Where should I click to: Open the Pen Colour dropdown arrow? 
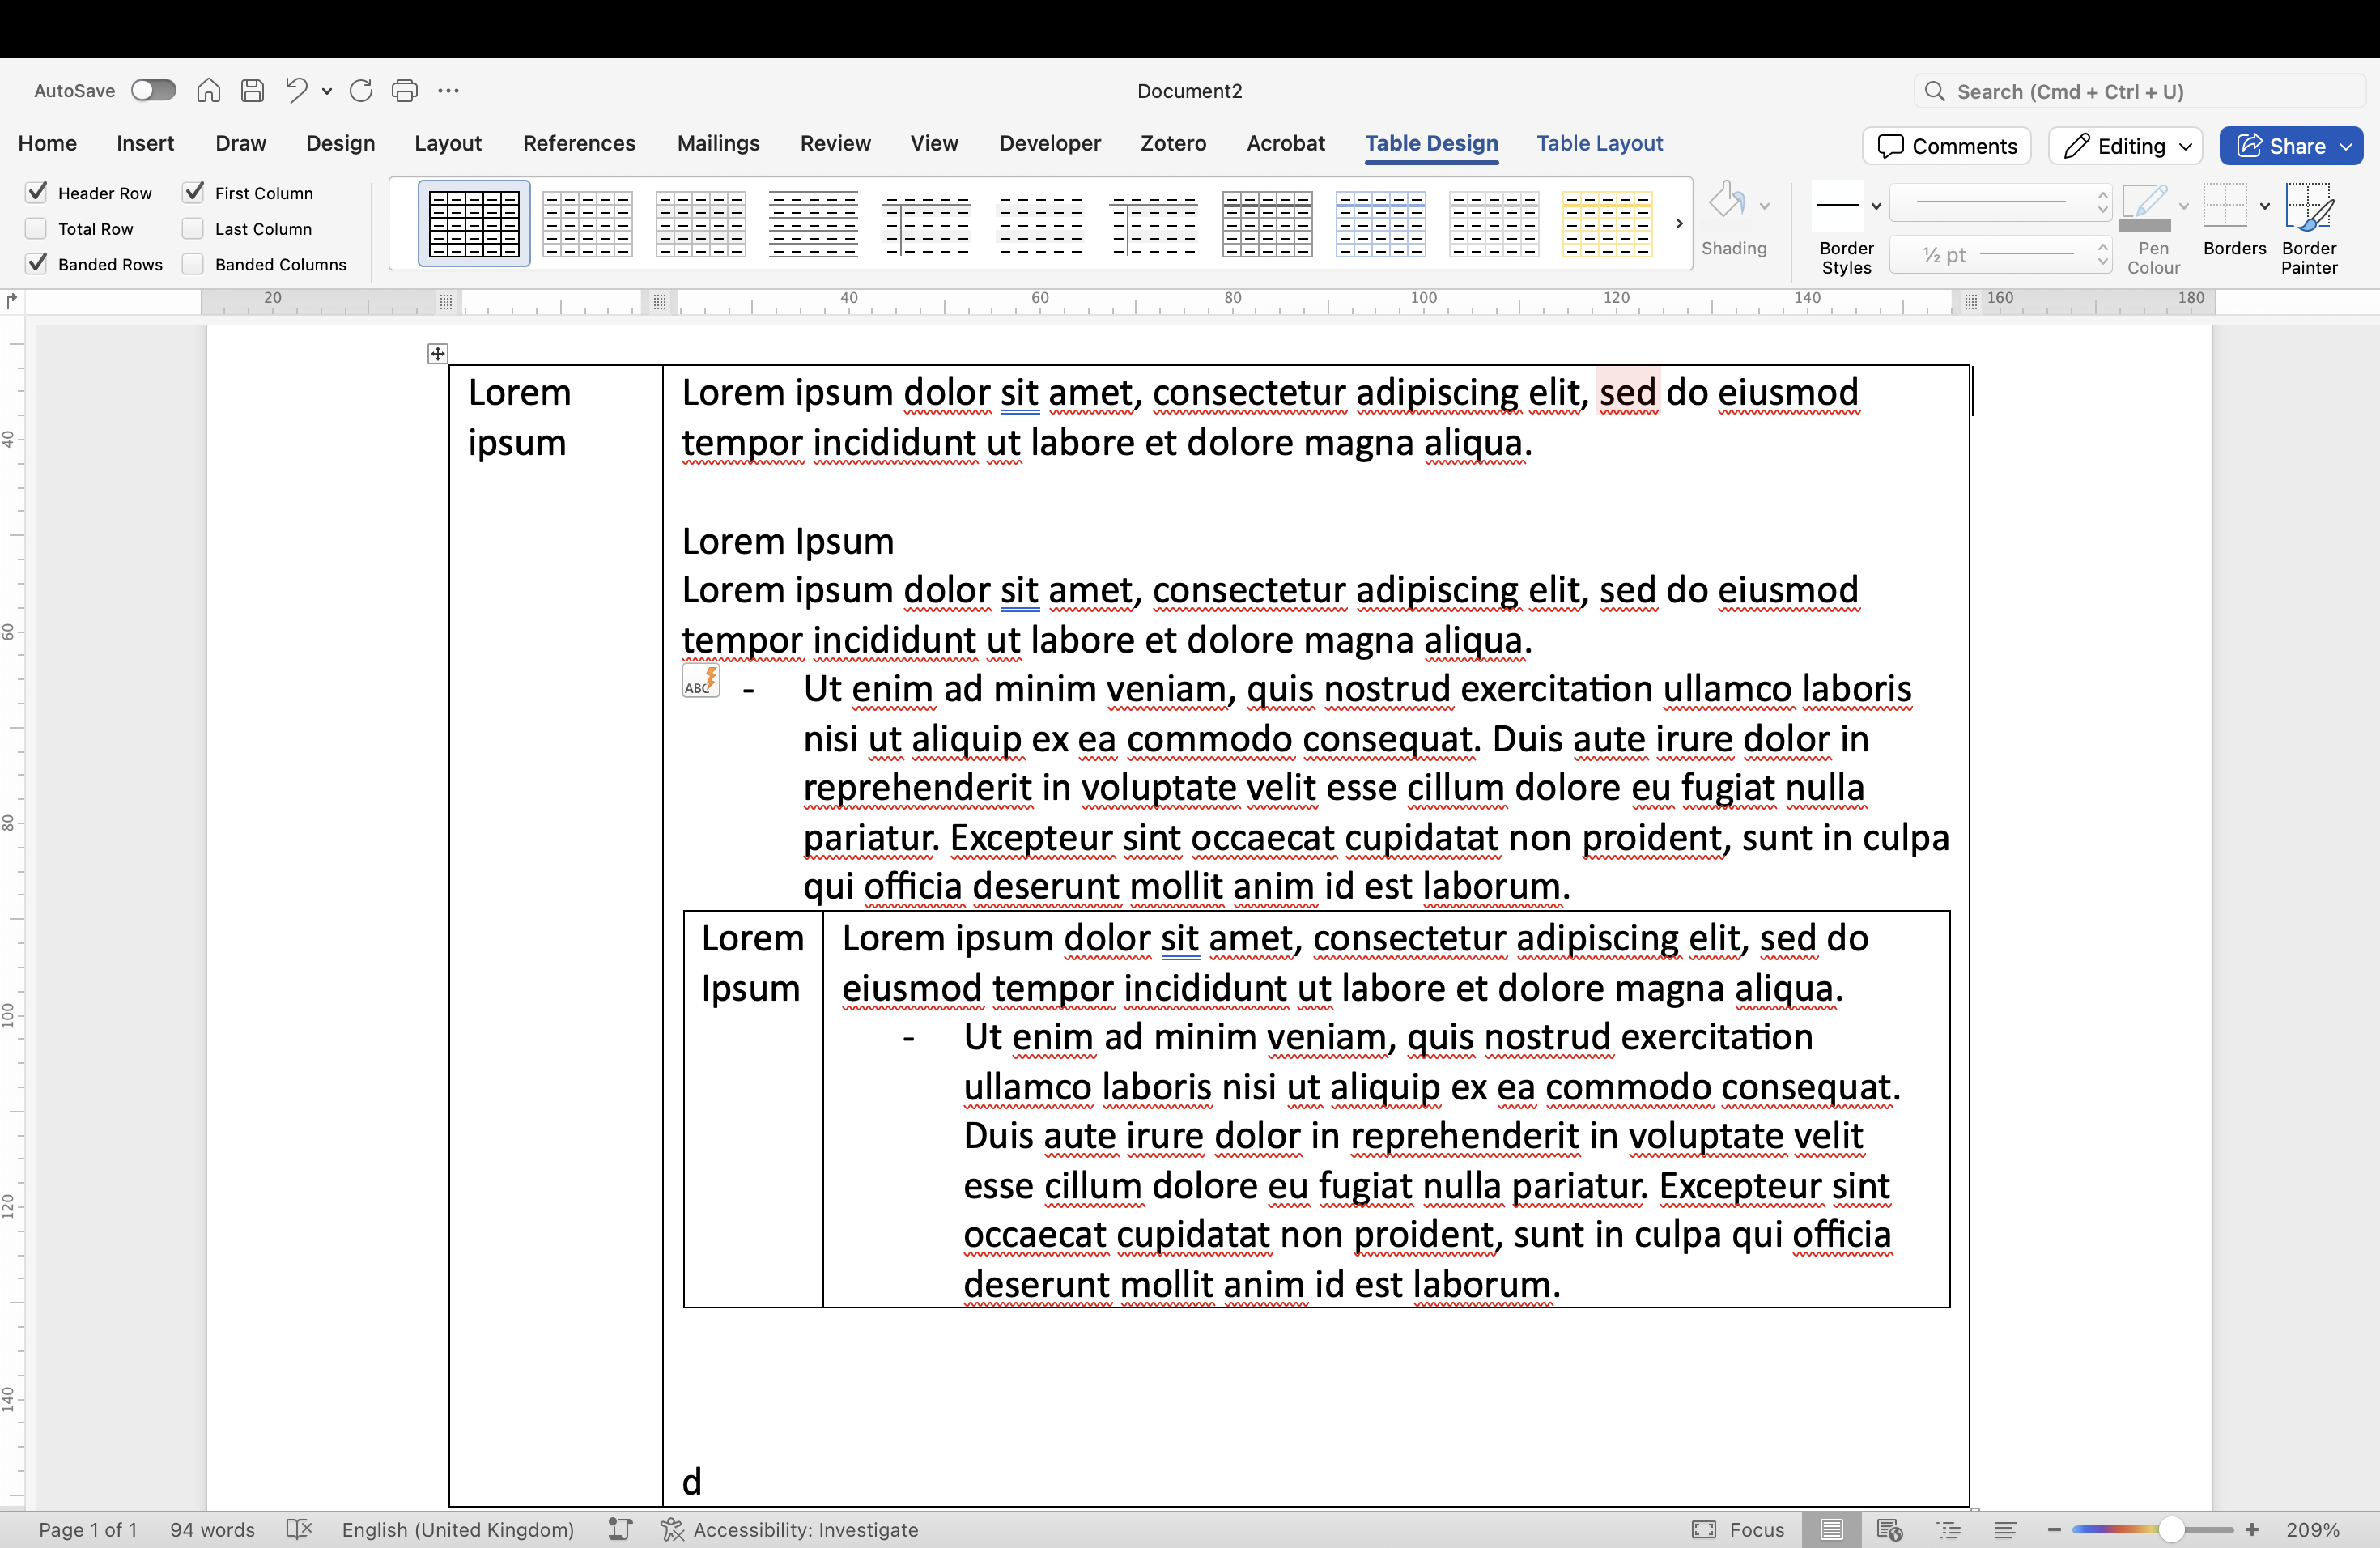(2184, 206)
